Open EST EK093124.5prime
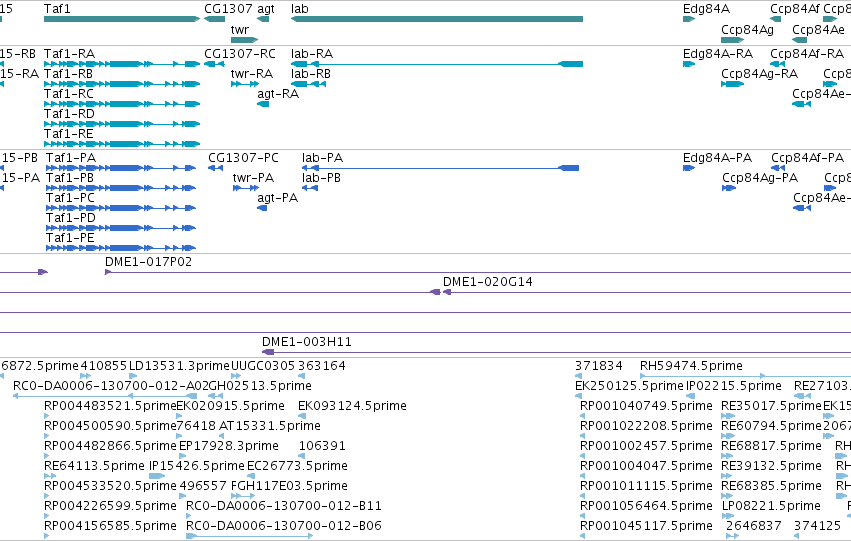This screenshot has height=541, width=851. coord(352,406)
